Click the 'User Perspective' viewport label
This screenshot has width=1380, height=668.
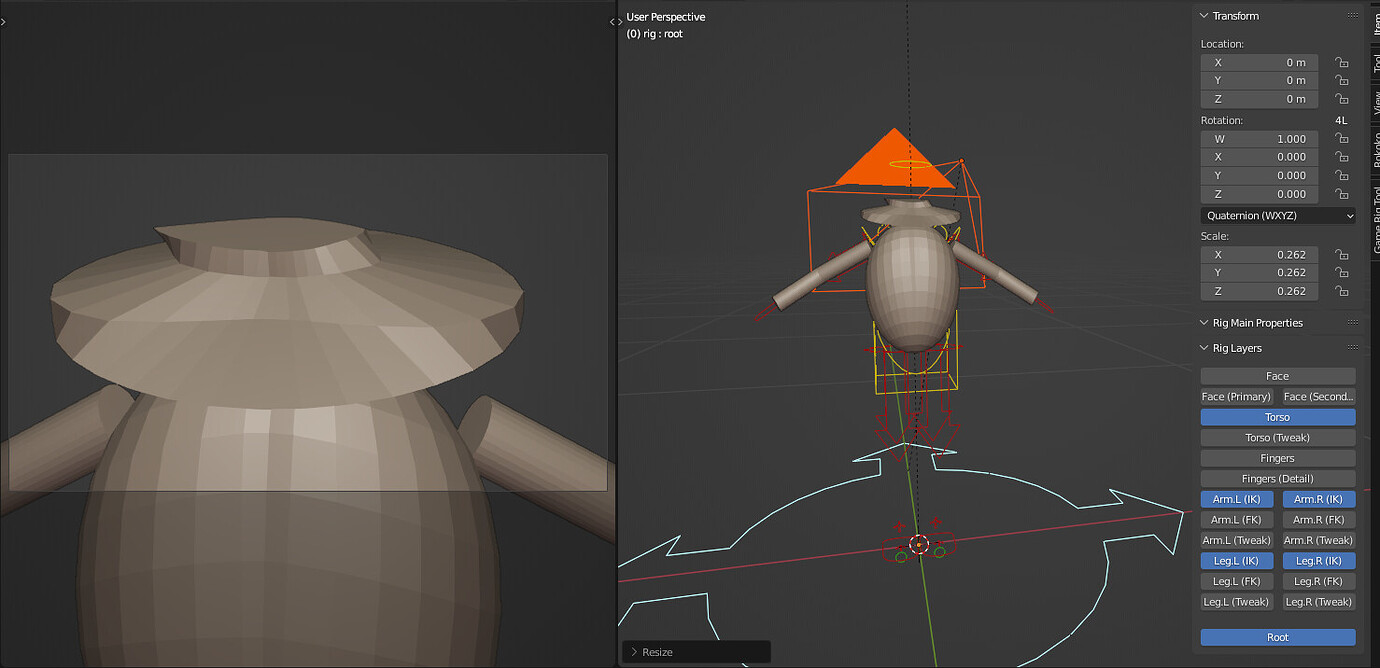[x=666, y=17]
